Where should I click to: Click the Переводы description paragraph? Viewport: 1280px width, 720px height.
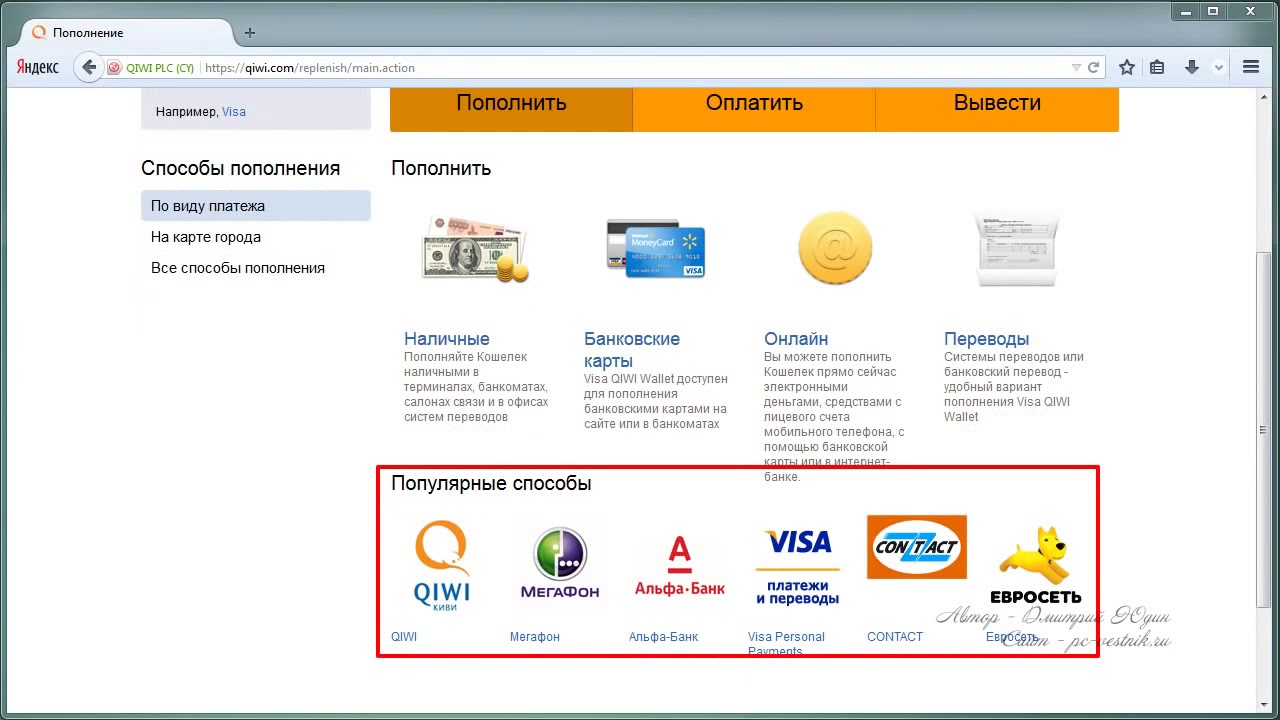[x=1014, y=387]
